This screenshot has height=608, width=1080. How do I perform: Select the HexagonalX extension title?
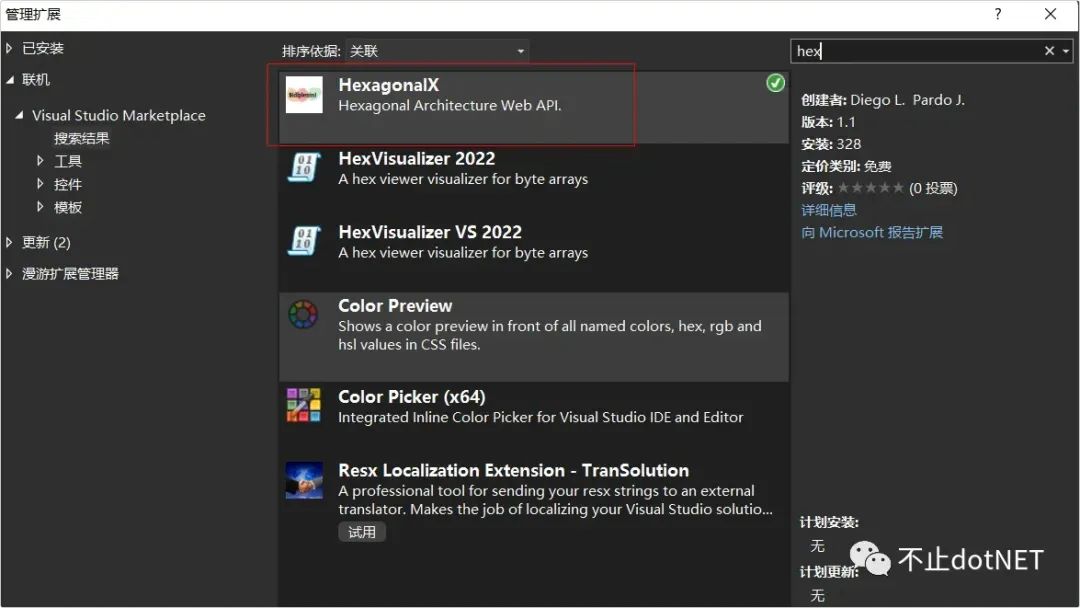388,85
